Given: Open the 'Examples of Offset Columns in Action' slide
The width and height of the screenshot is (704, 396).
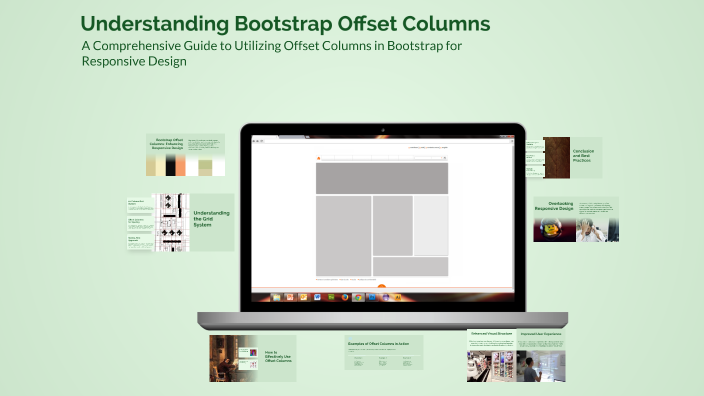Looking at the screenshot, I should coord(384,352).
